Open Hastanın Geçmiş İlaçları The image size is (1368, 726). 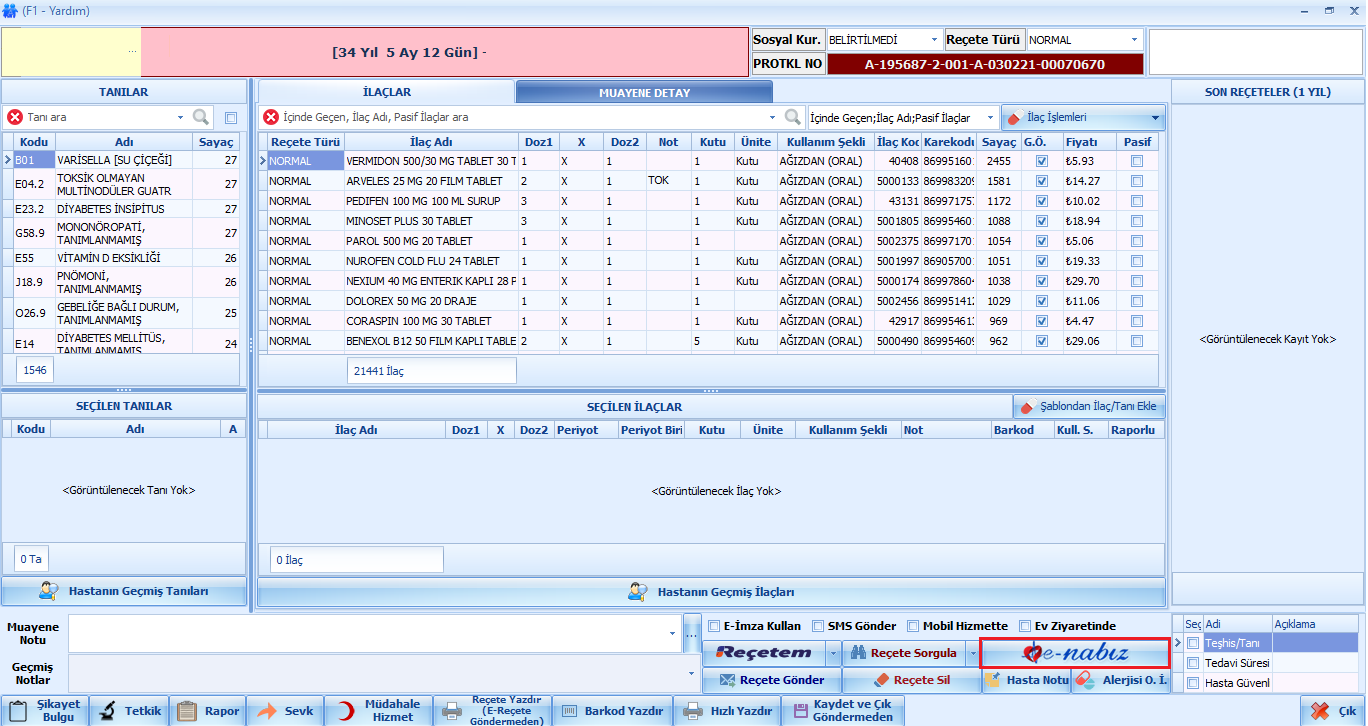(711, 592)
